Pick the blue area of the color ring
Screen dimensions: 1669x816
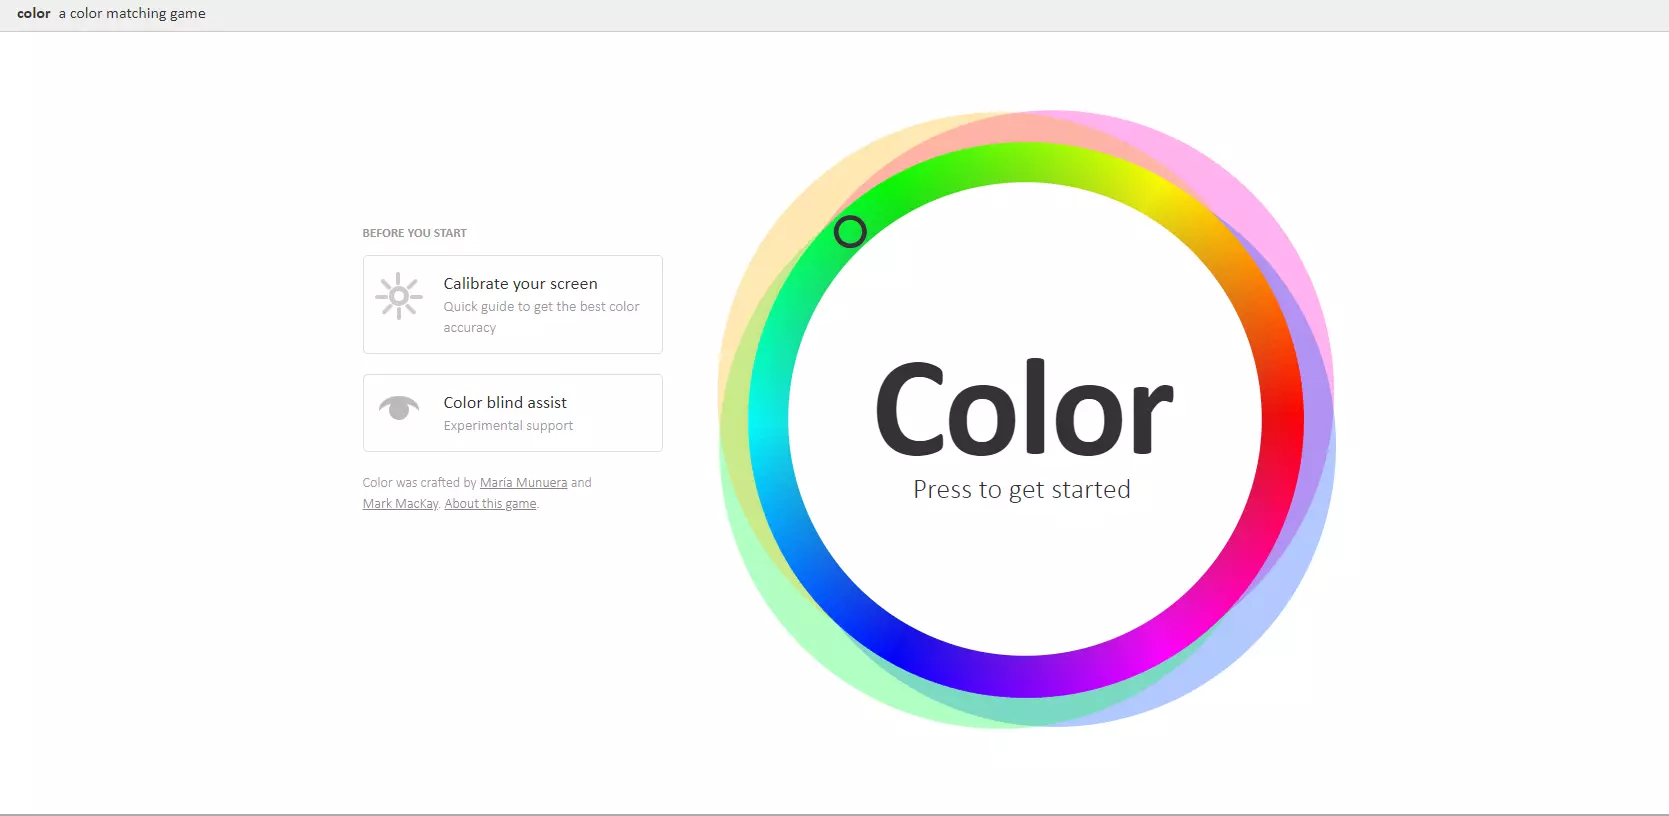tap(896, 644)
